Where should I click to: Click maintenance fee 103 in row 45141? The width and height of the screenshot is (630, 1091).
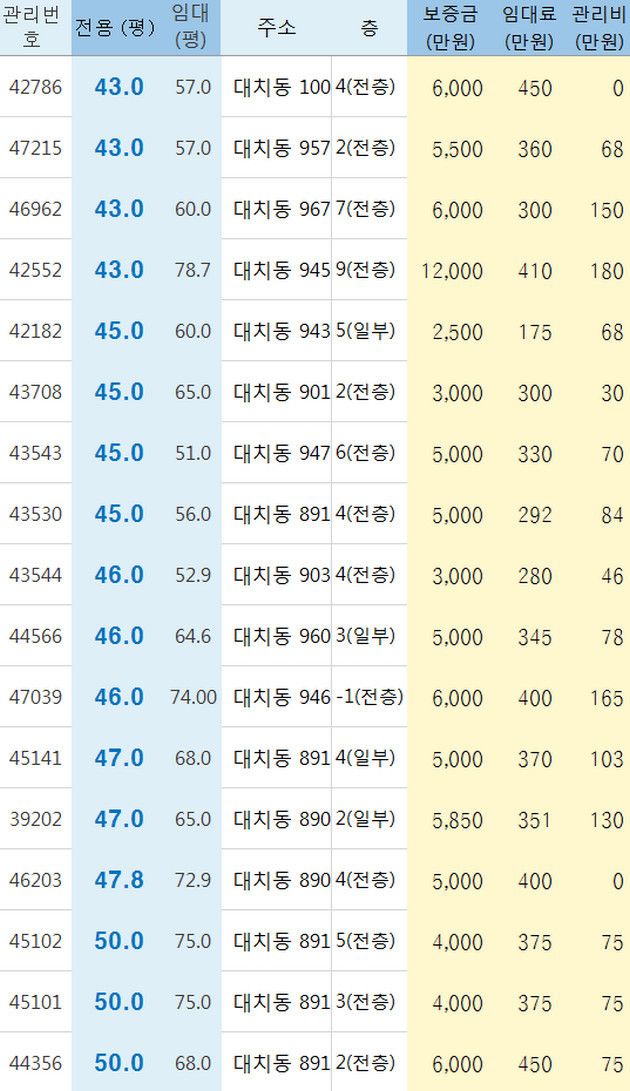tap(606, 759)
